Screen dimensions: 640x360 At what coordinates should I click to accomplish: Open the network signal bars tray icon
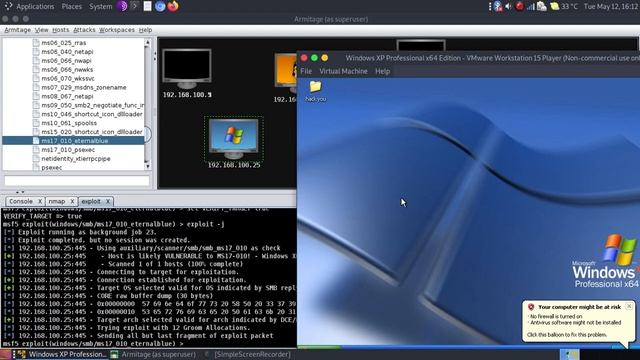point(530,7)
